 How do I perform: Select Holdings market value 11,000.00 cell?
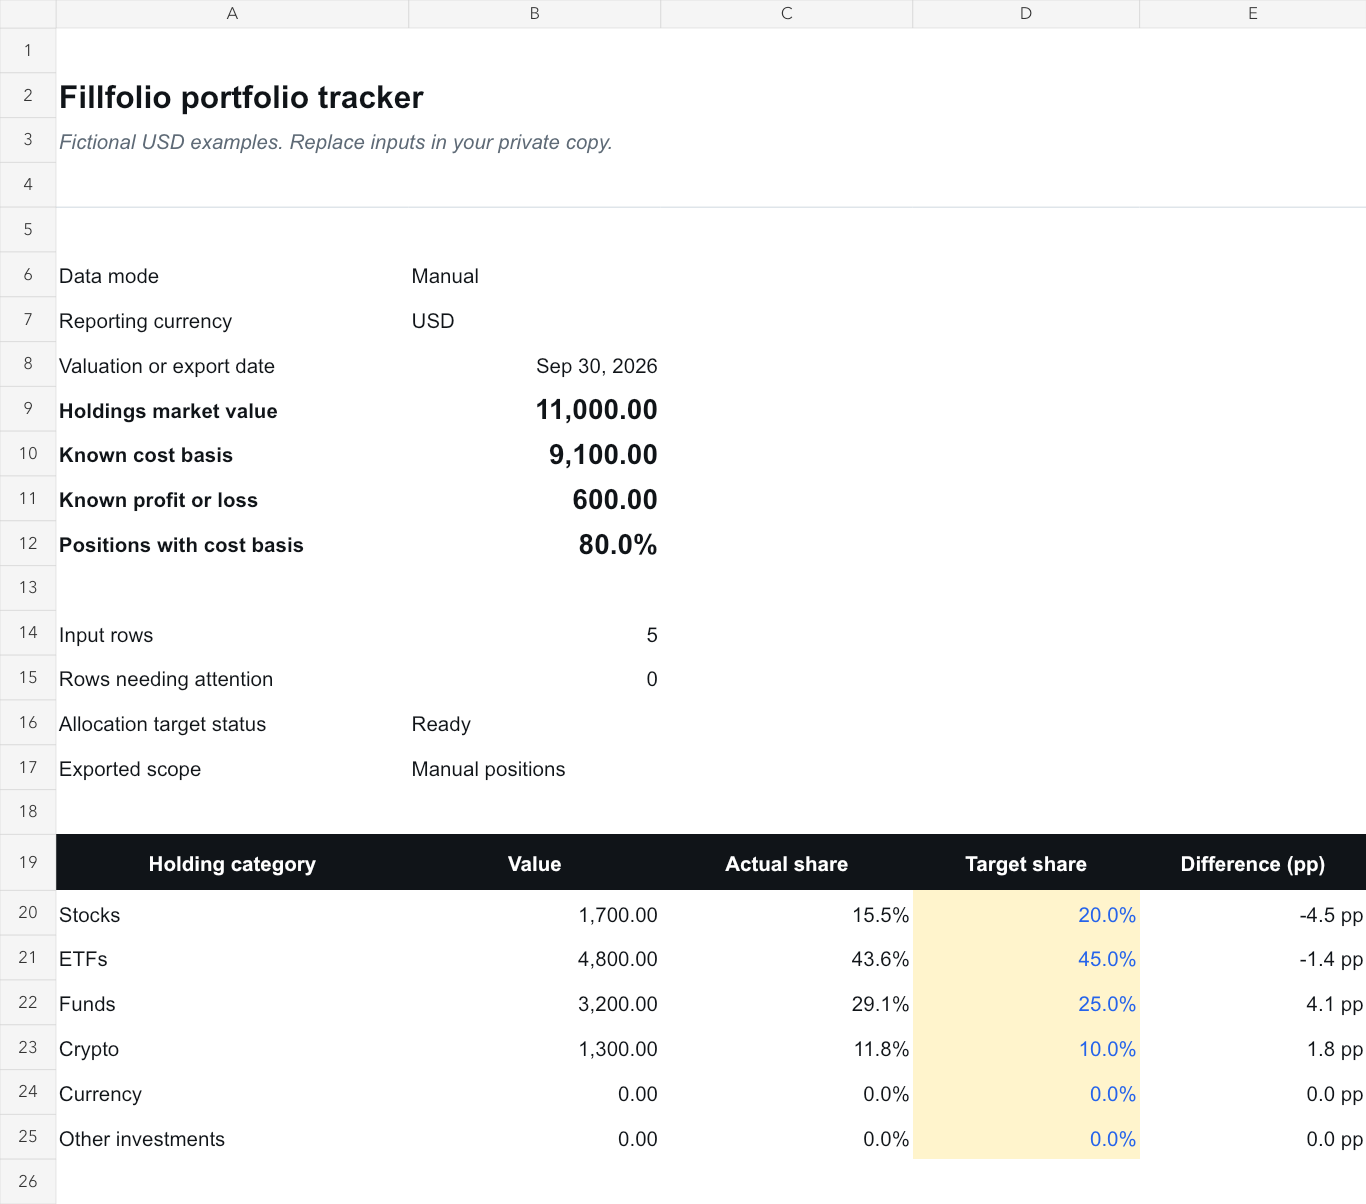[534, 410]
